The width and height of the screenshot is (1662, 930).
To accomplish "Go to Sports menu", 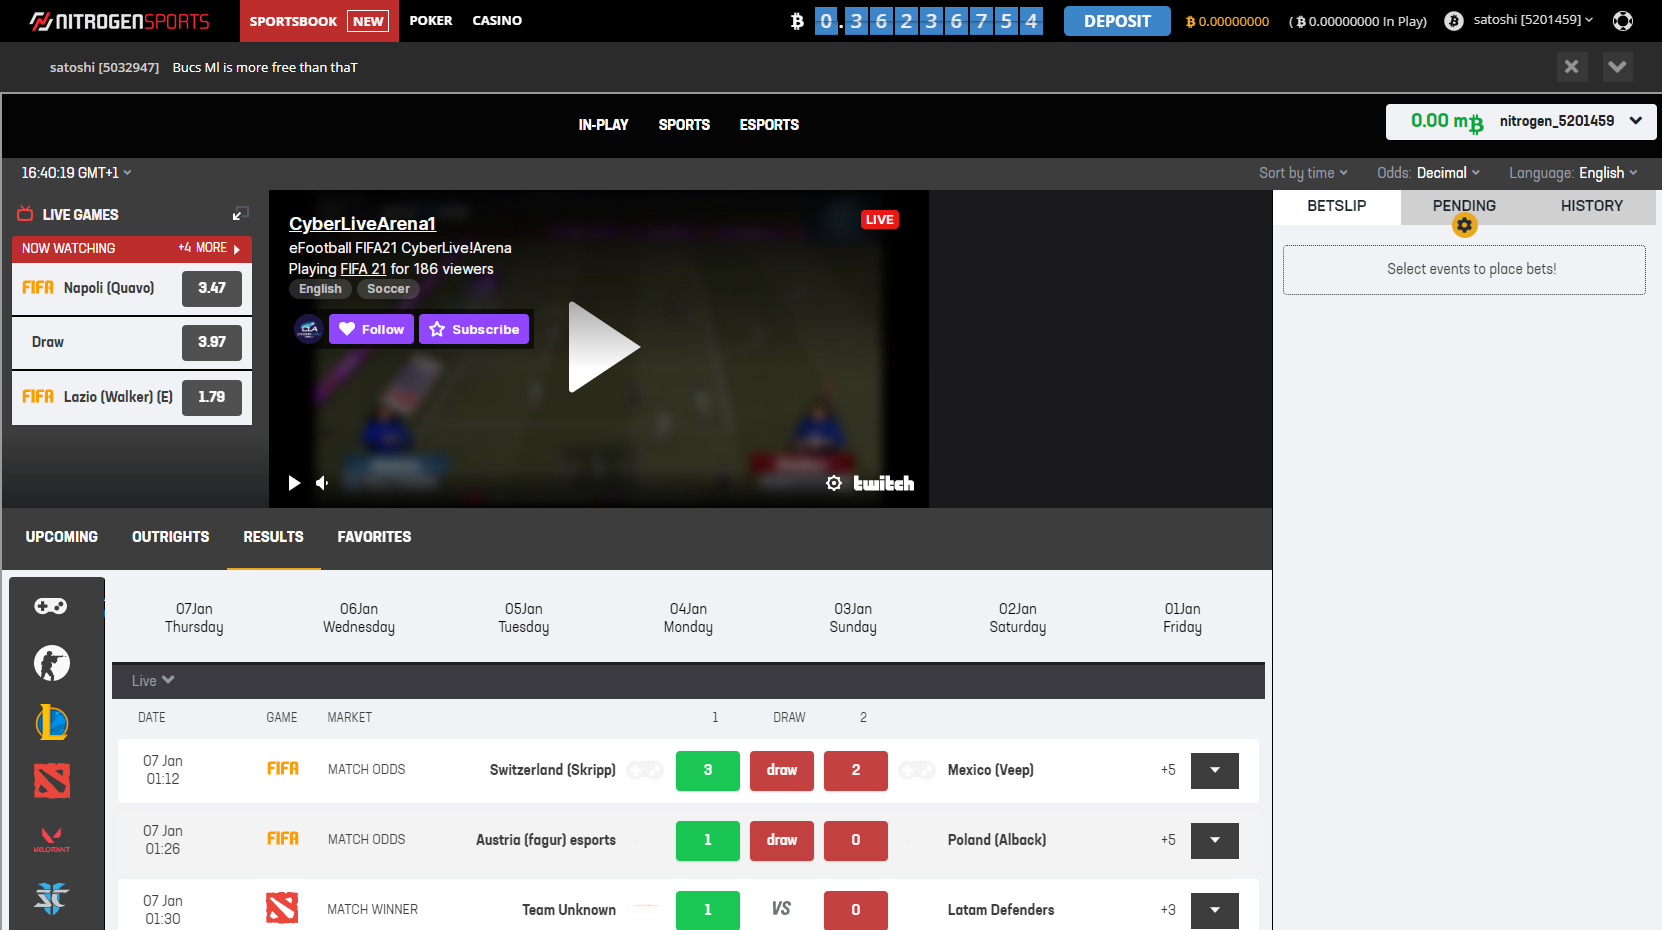I will pyautogui.click(x=684, y=125).
